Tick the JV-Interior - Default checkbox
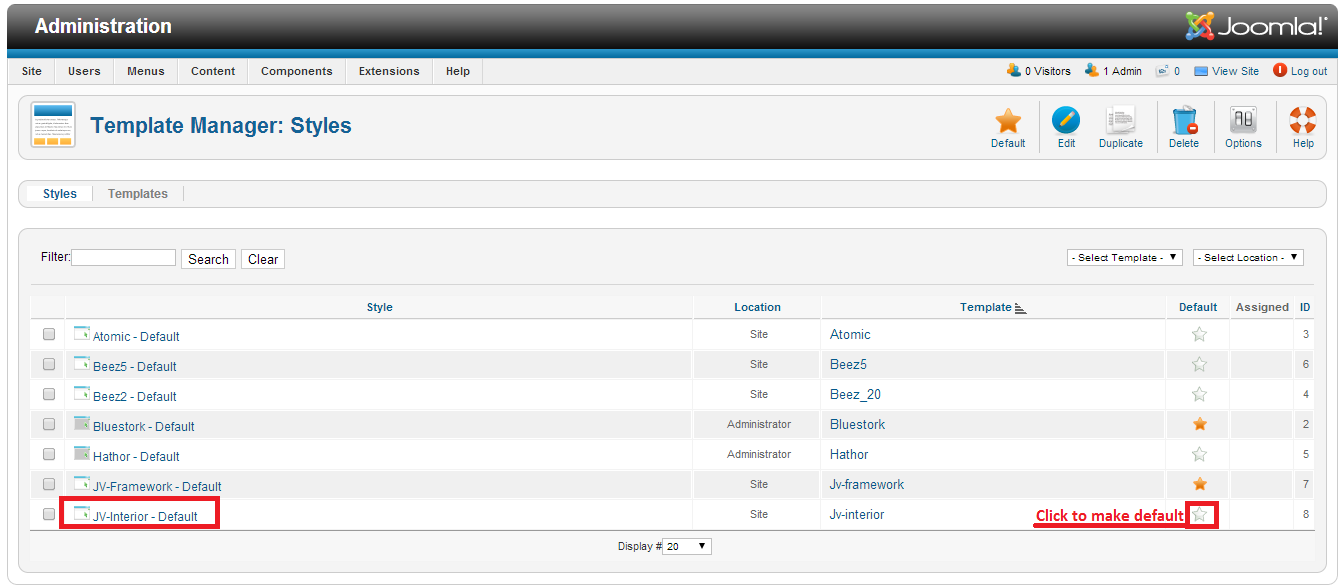Image resolution: width=1344 pixels, height=588 pixels. tap(49, 514)
